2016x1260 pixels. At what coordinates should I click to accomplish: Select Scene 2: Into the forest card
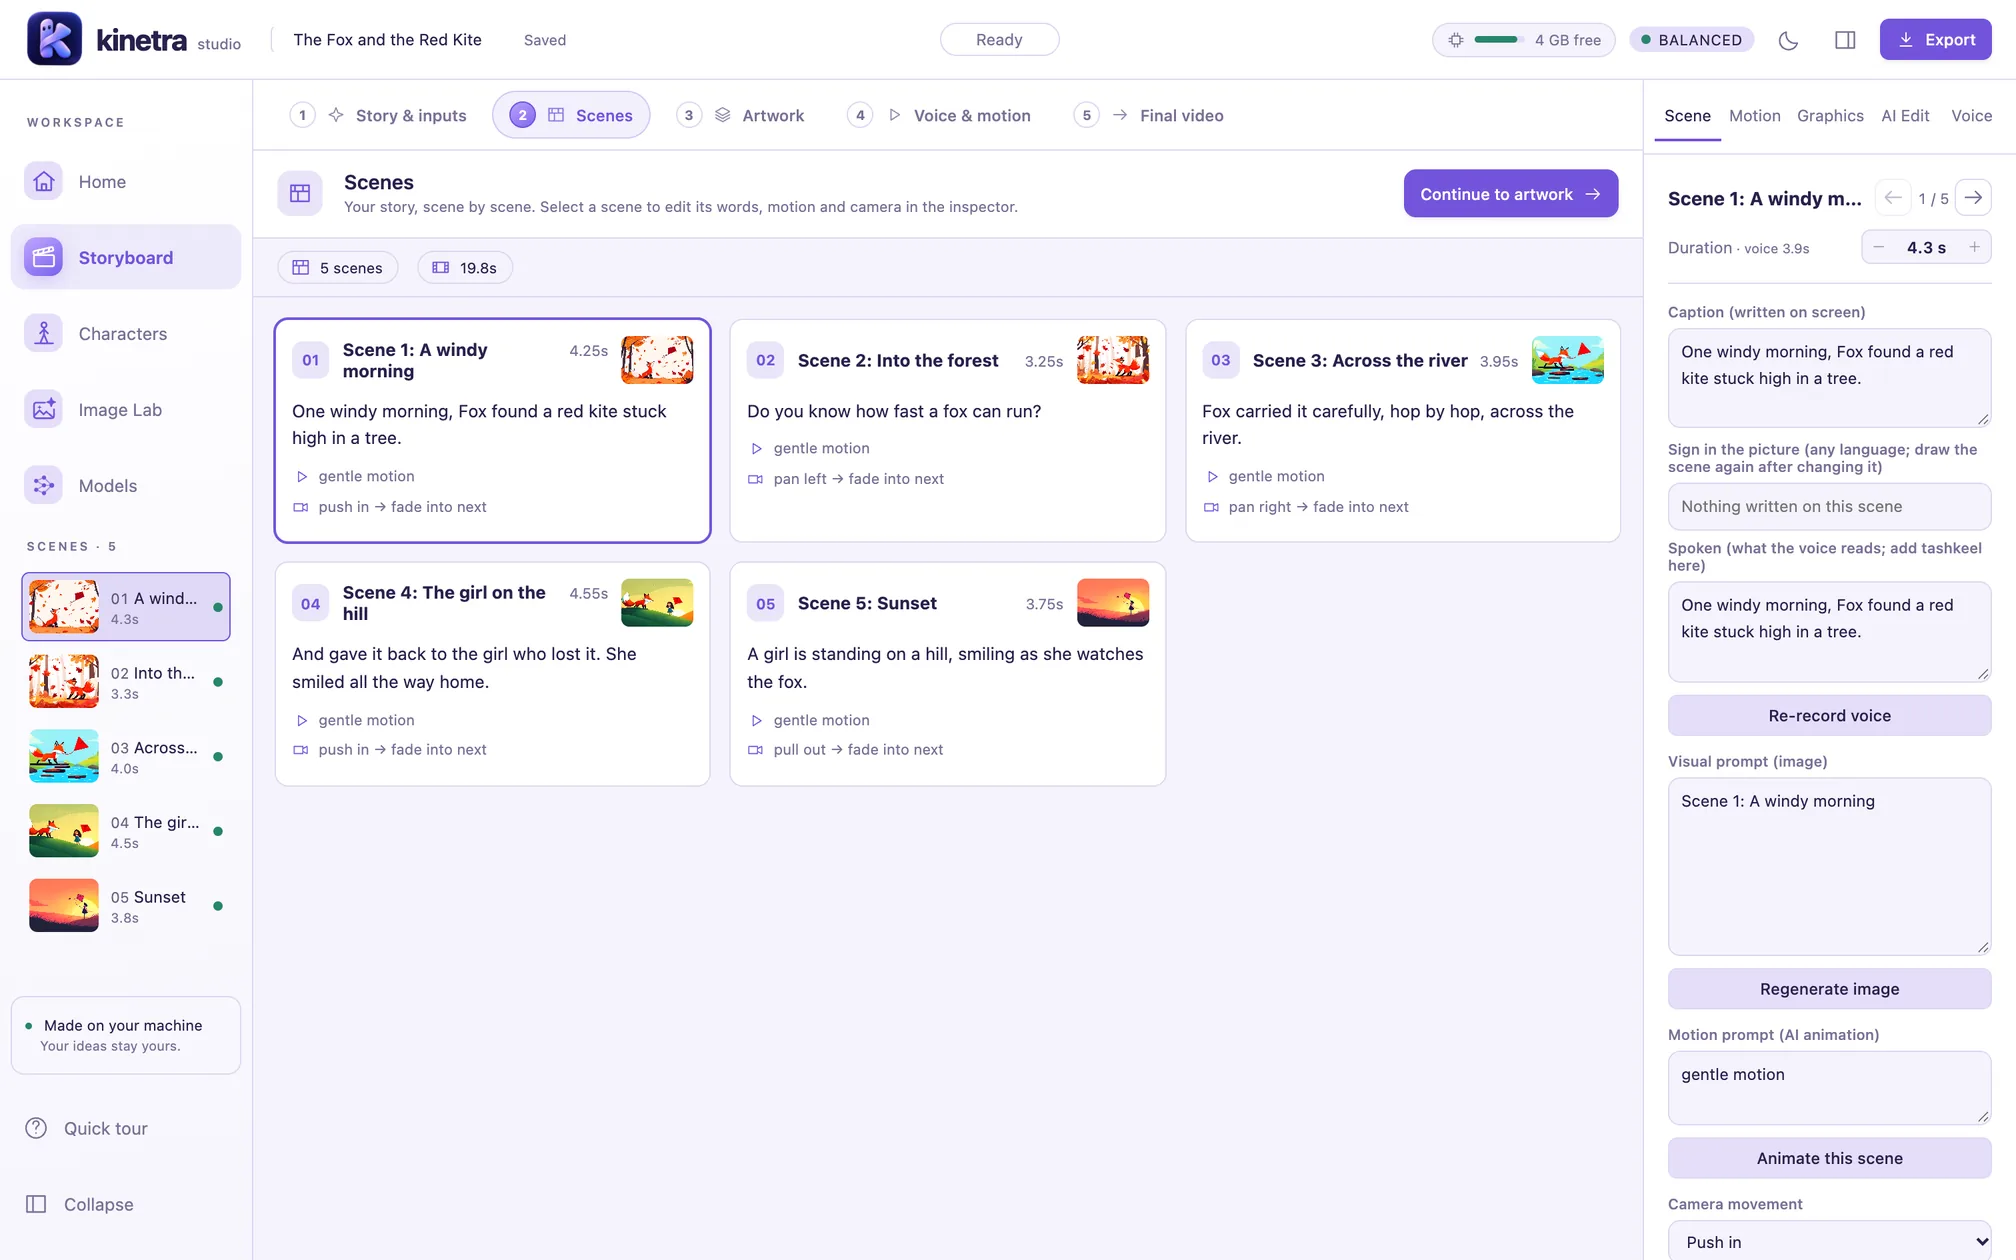[x=947, y=431]
